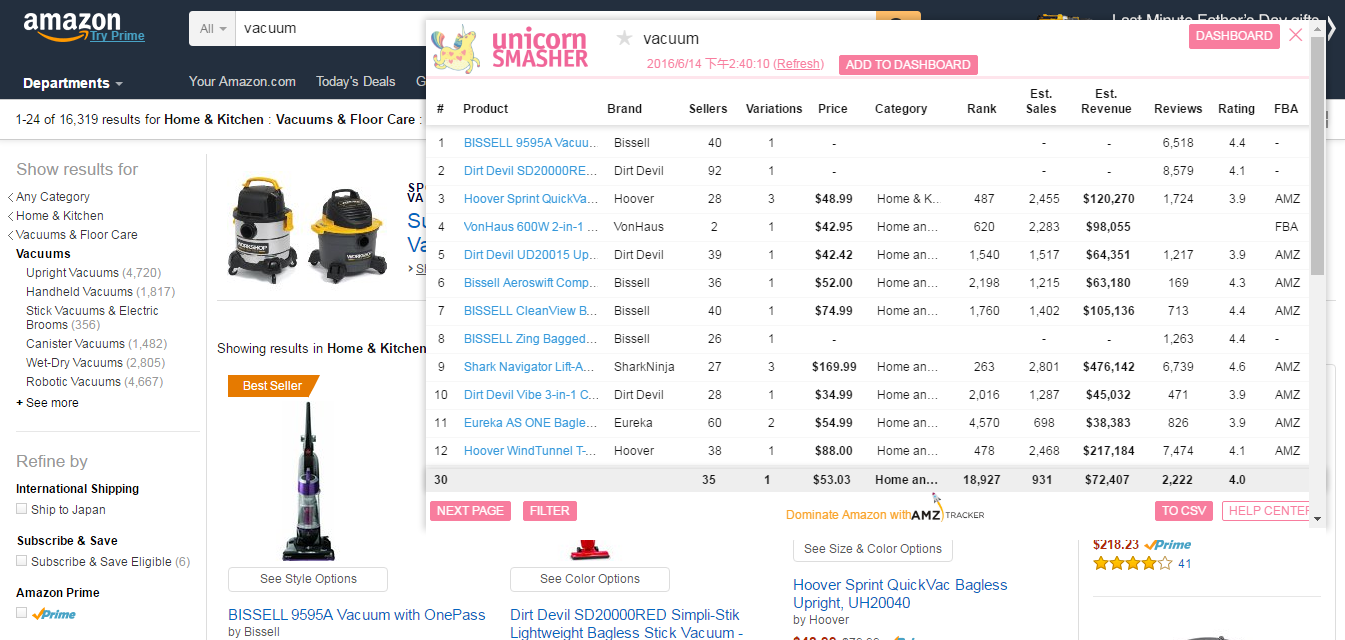Refresh the Unicorn Smasher data
Screen dimensions: 1345x640
(x=798, y=64)
